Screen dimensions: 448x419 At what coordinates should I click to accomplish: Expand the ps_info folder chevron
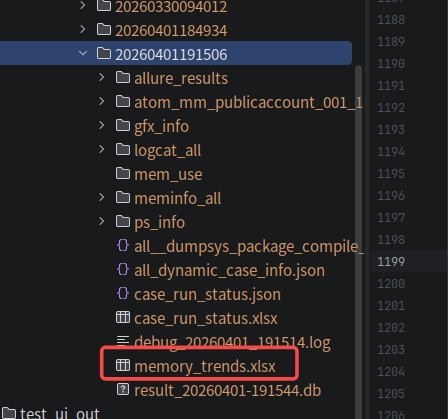[x=102, y=221]
